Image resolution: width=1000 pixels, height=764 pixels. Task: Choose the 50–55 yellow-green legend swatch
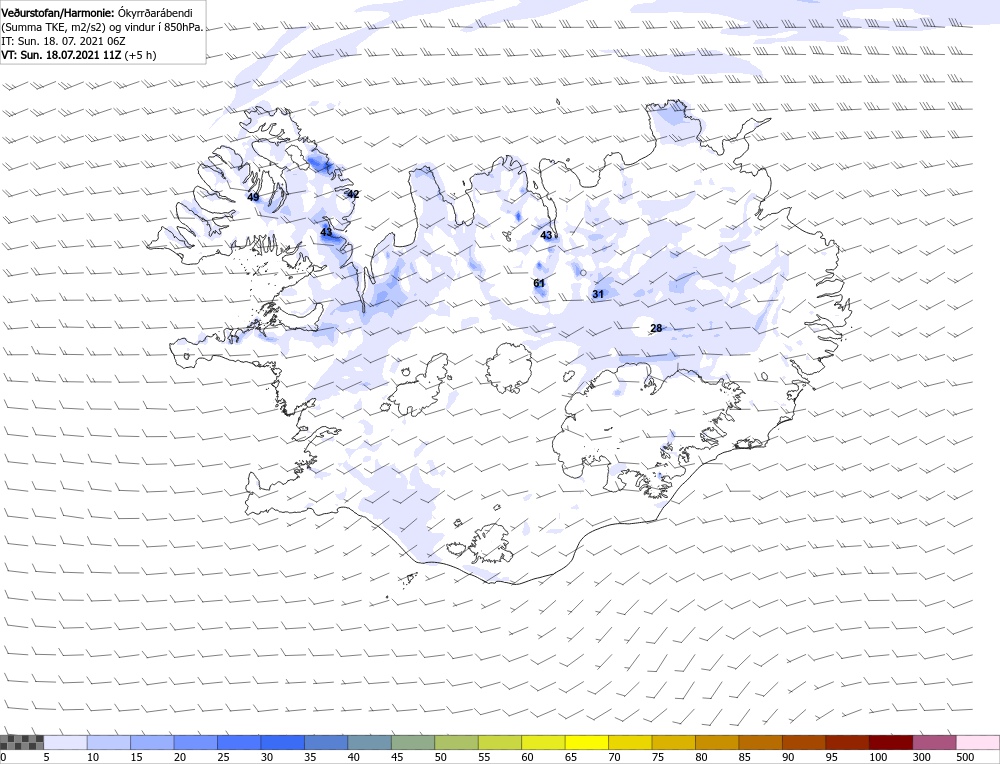[x=456, y=742]
